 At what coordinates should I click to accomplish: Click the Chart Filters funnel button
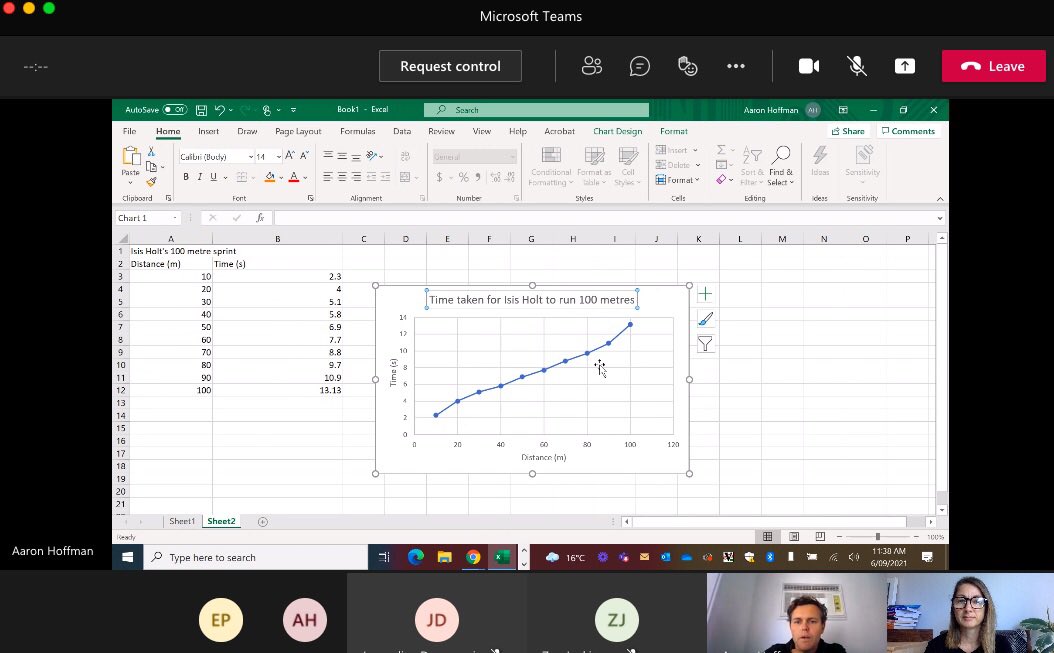click(704, 344)
